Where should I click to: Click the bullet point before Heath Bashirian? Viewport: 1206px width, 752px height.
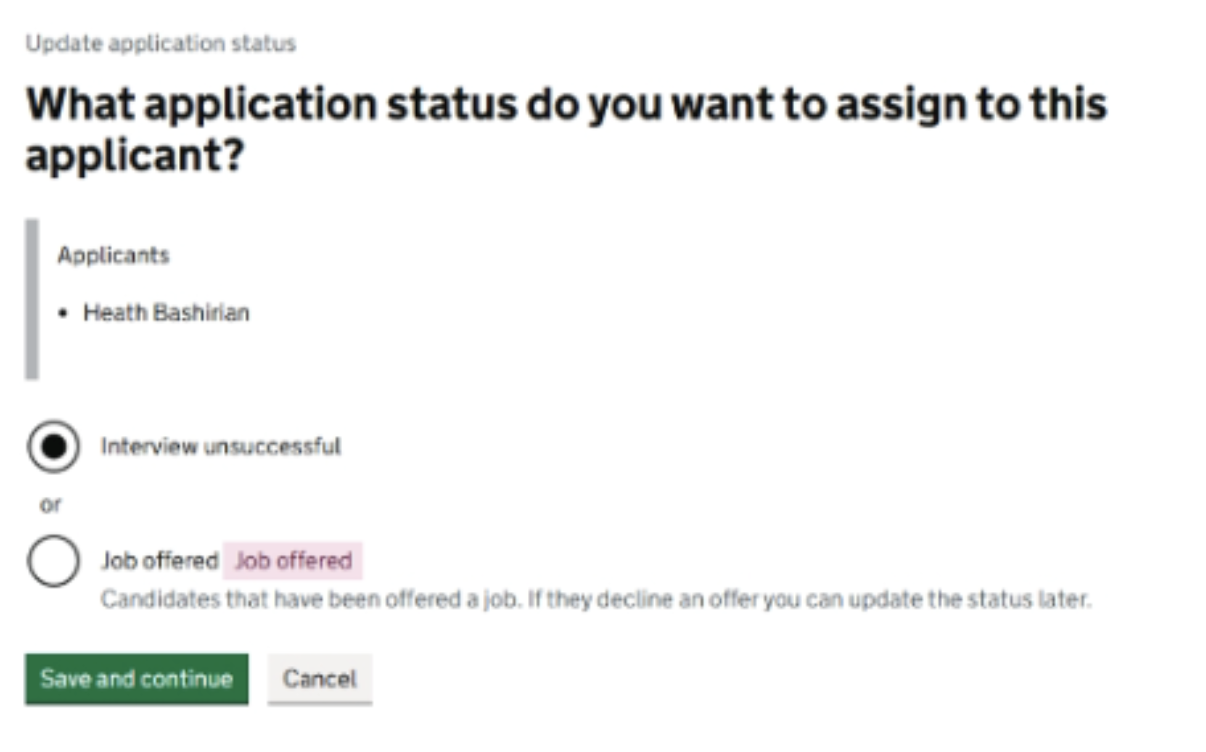[x=63, y=314]
